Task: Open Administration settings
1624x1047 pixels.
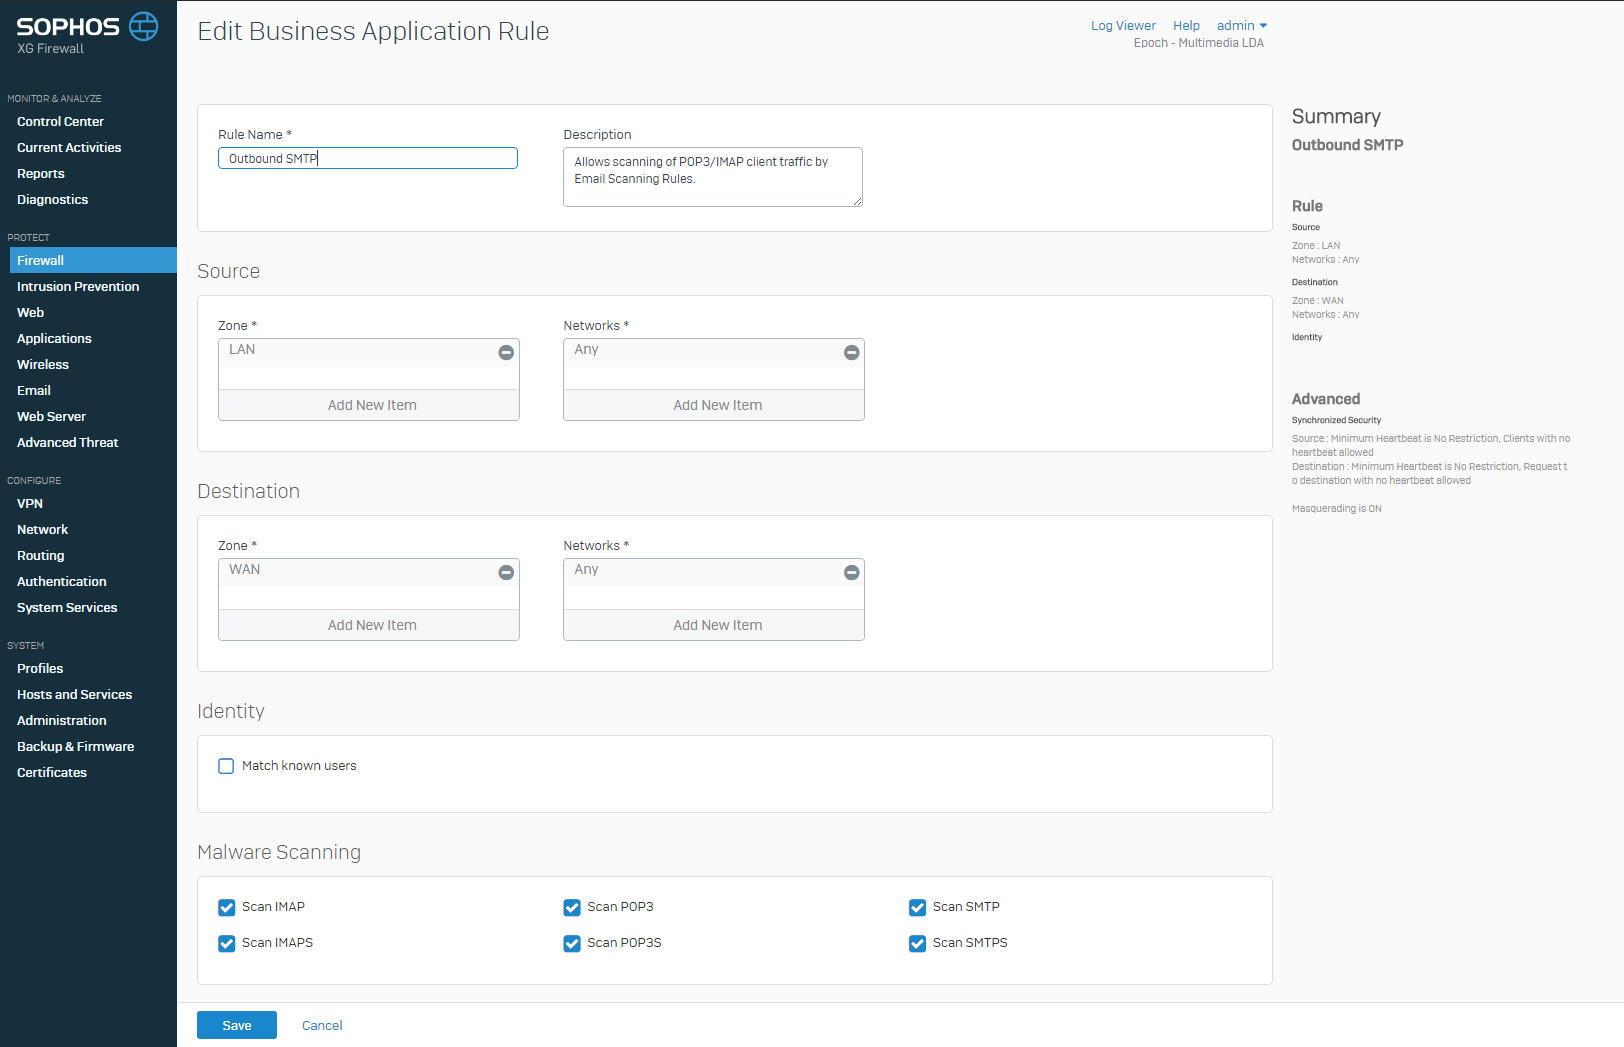Action: (x=62, y=720)
